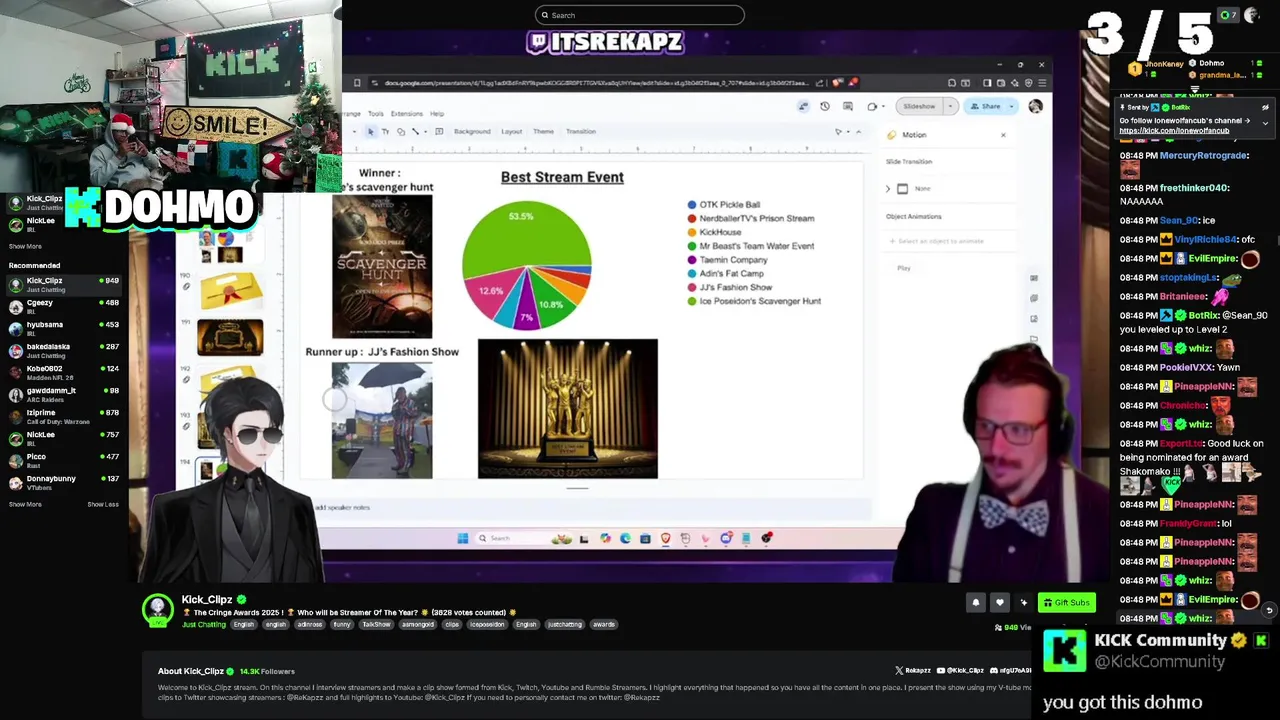
Task: Open the Slideshow dropdown arrow
Action: (x=950, y=106)
